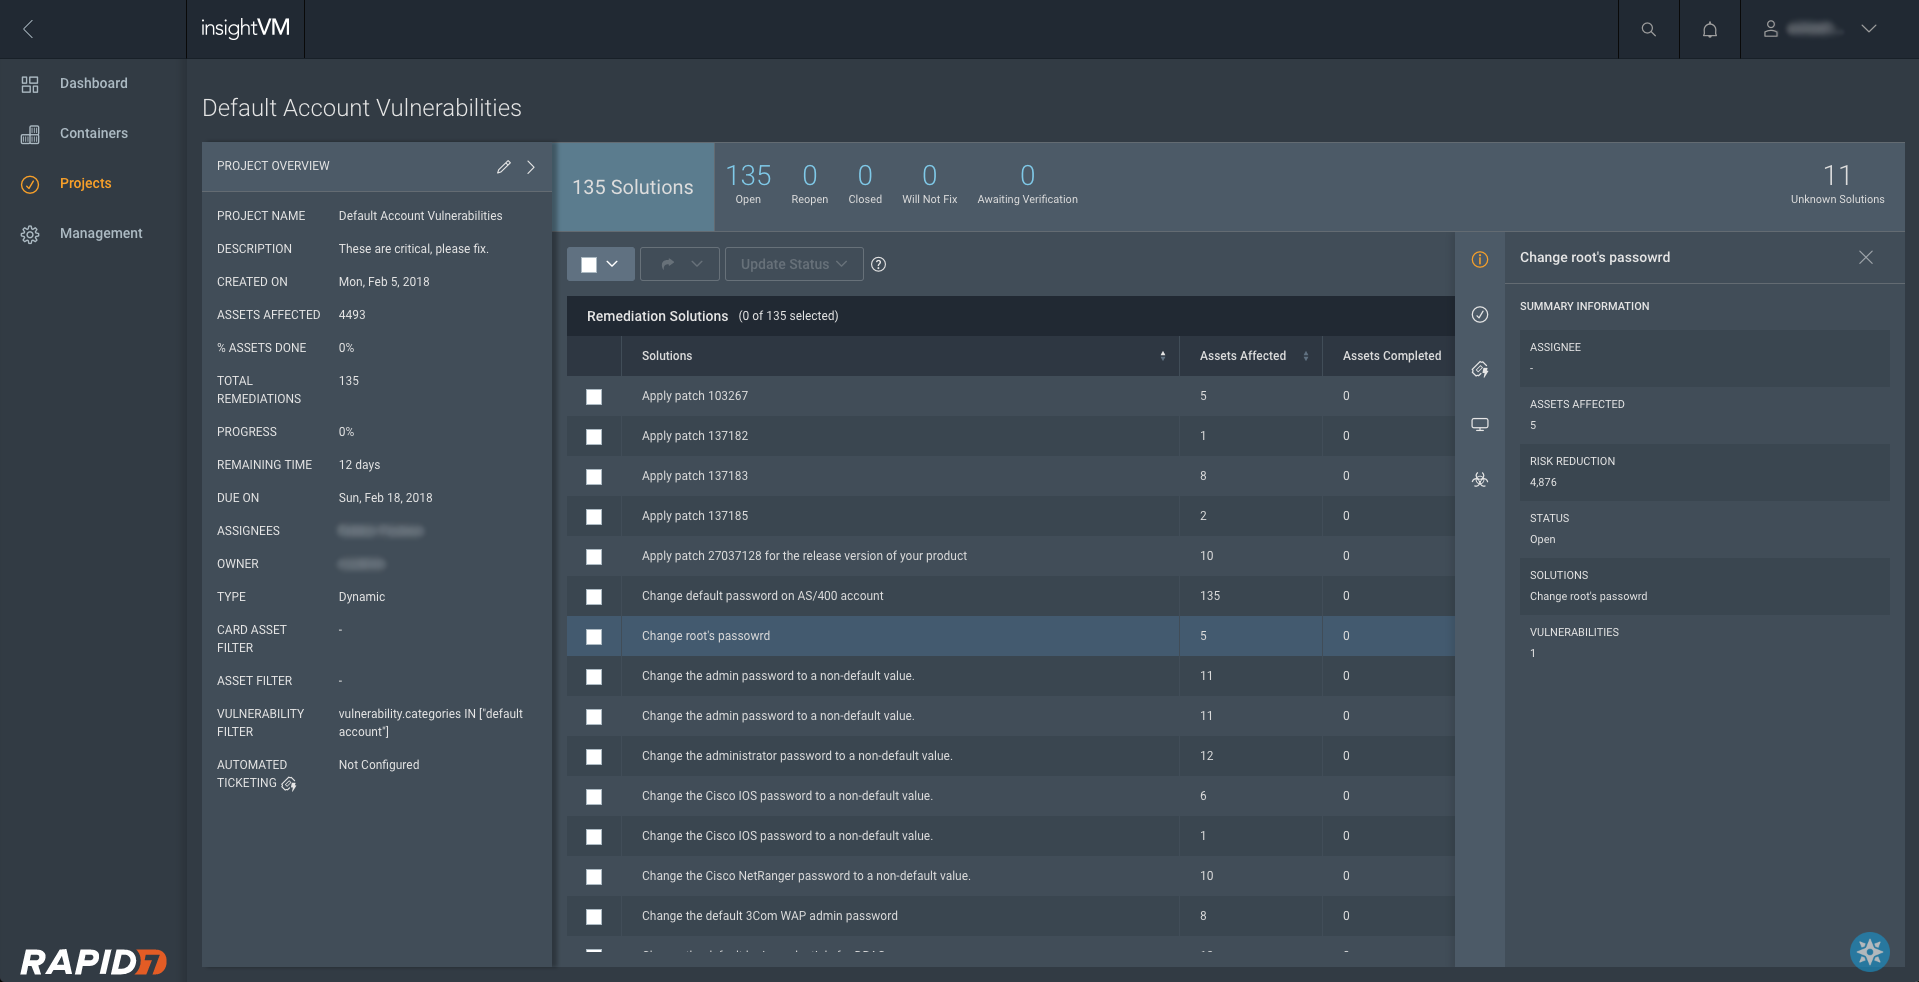Sort by the Assets Affected column
This screenshot has height=982, width=1919.
click(x=1251, y=356)
